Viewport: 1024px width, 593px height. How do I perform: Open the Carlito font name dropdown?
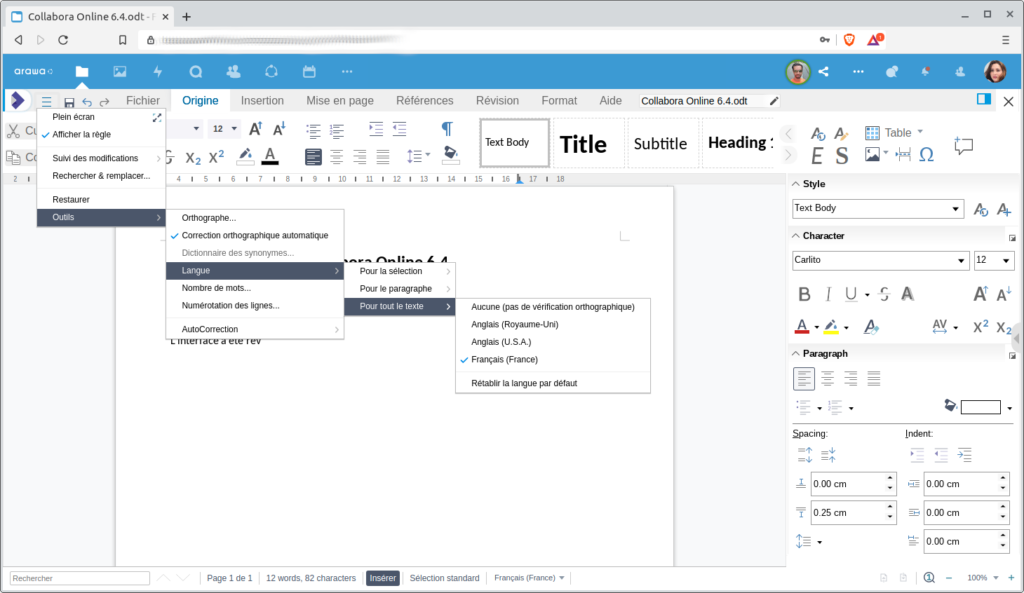961,261
